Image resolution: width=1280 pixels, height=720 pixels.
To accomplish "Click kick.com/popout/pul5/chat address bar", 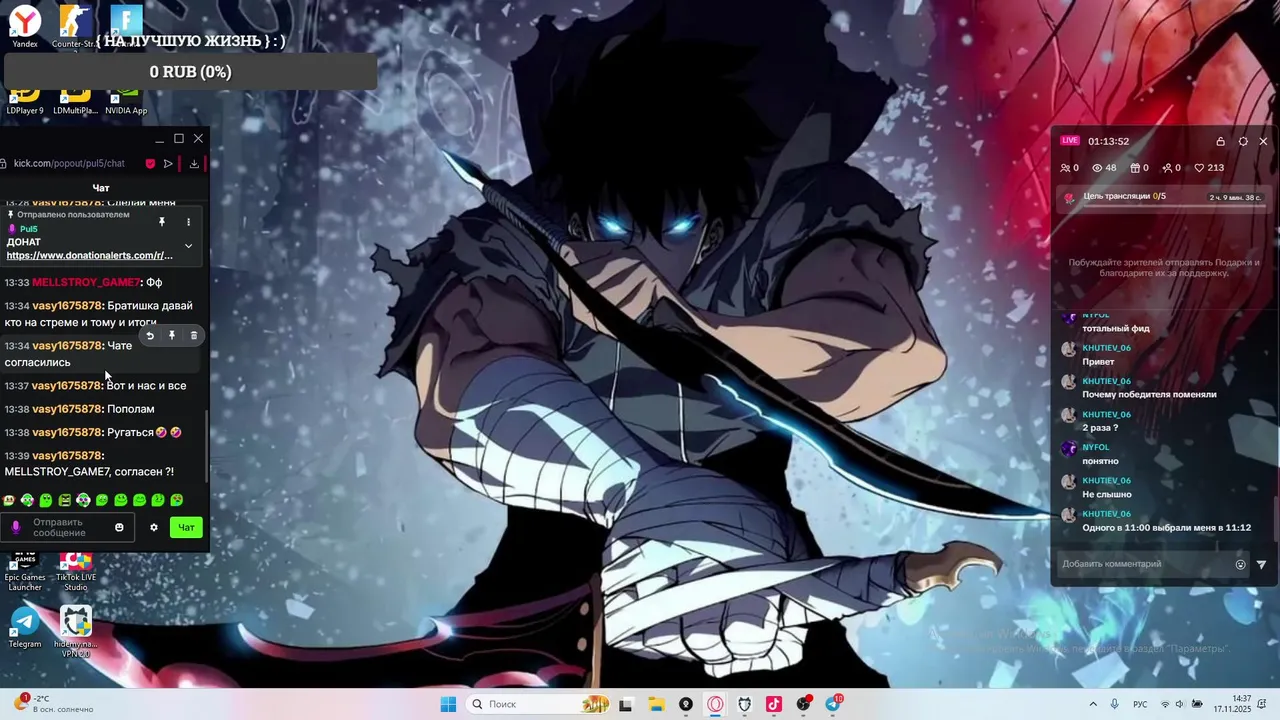I will (x=69, y=164).
